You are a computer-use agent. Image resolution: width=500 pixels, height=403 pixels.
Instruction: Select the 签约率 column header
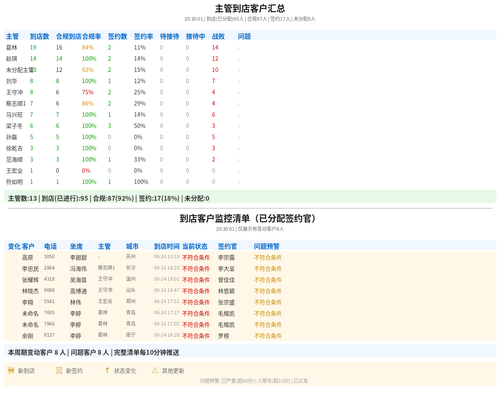(x=143, y=36)
